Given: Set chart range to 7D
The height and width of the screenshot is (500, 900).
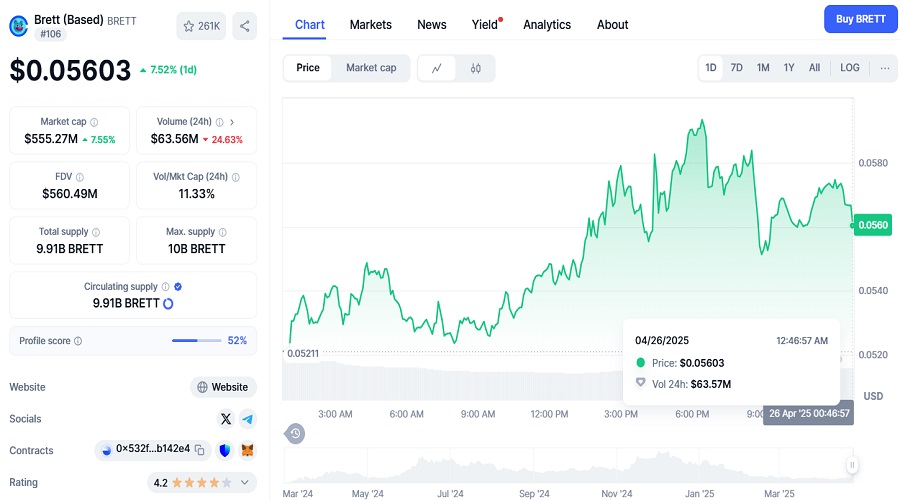Looking at the screenshot, I should (736, 68).
